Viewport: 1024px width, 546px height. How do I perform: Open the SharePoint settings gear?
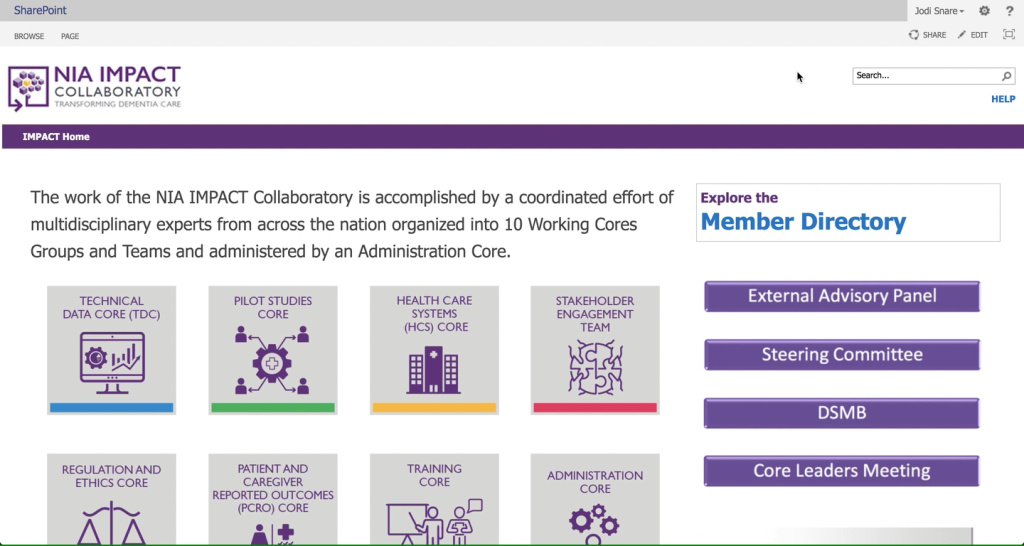click(x=984, y=10)
